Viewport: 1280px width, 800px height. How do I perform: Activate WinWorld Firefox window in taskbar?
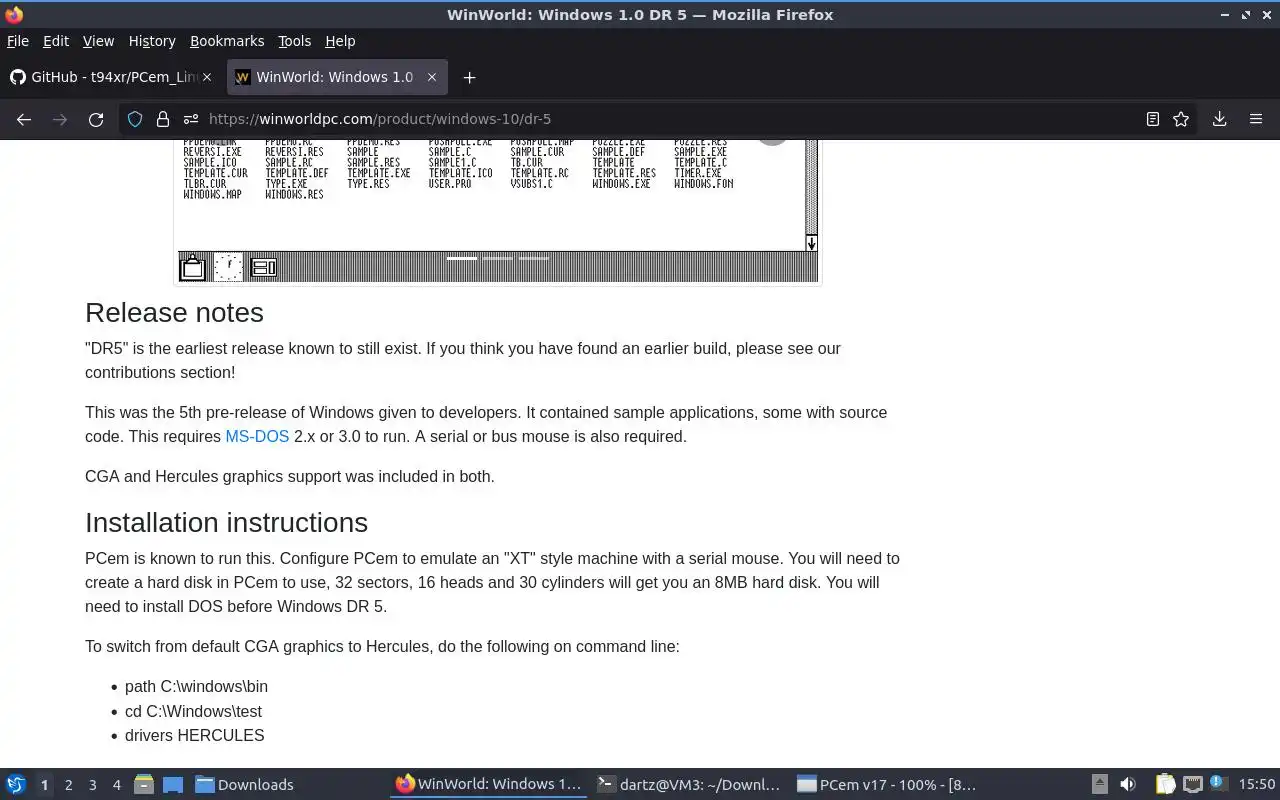tap(488, 784)
